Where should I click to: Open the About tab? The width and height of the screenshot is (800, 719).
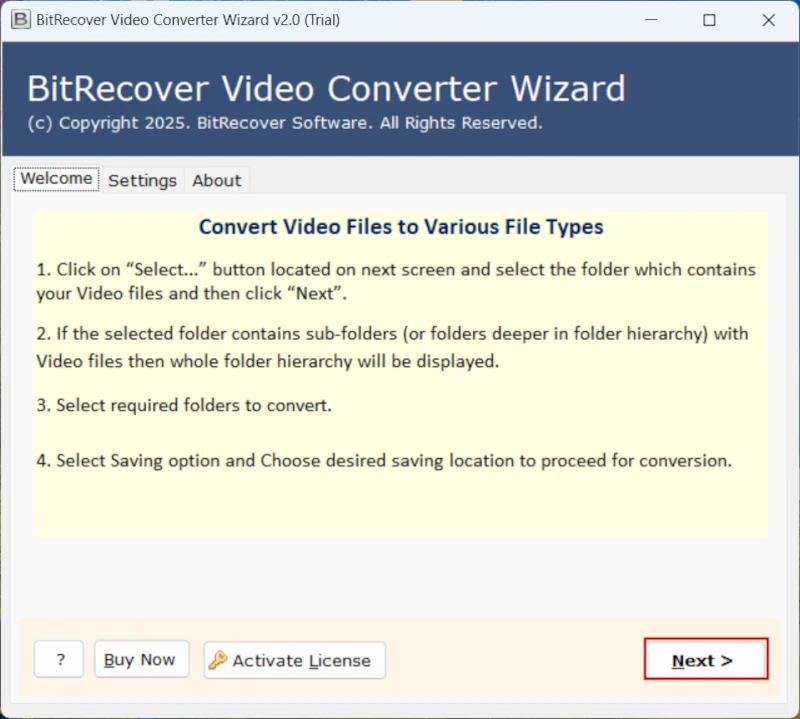click(x=216, y=180)
